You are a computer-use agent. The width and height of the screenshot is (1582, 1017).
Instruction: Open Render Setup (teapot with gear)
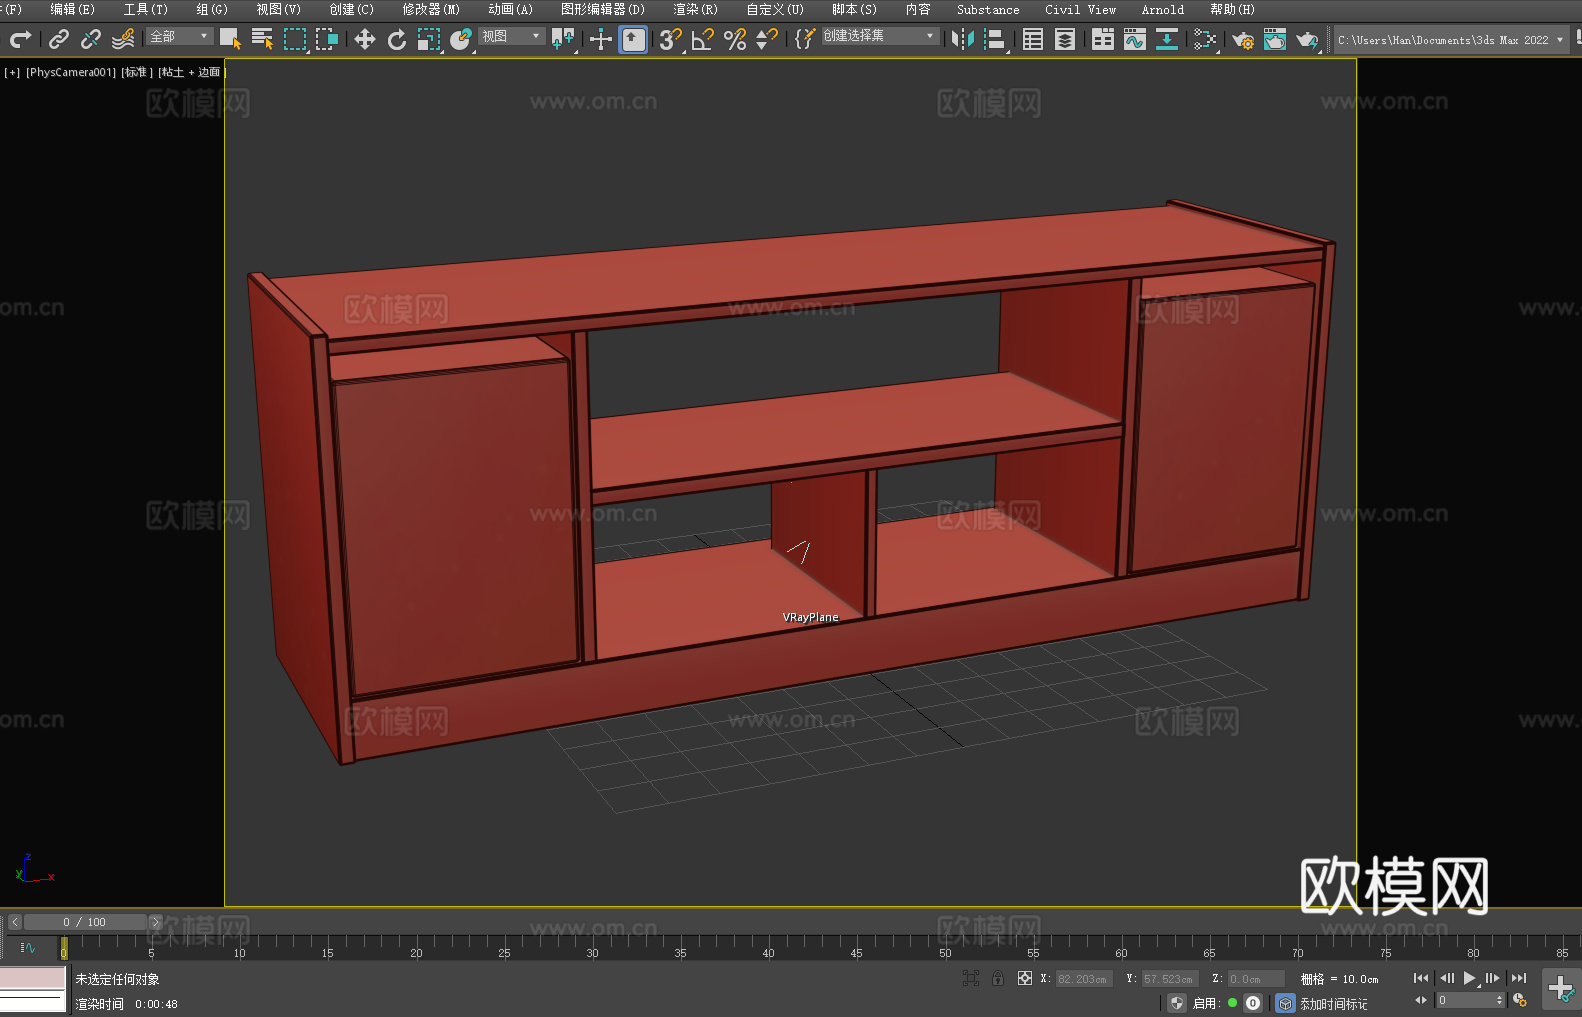click(x=1243, y=39)
